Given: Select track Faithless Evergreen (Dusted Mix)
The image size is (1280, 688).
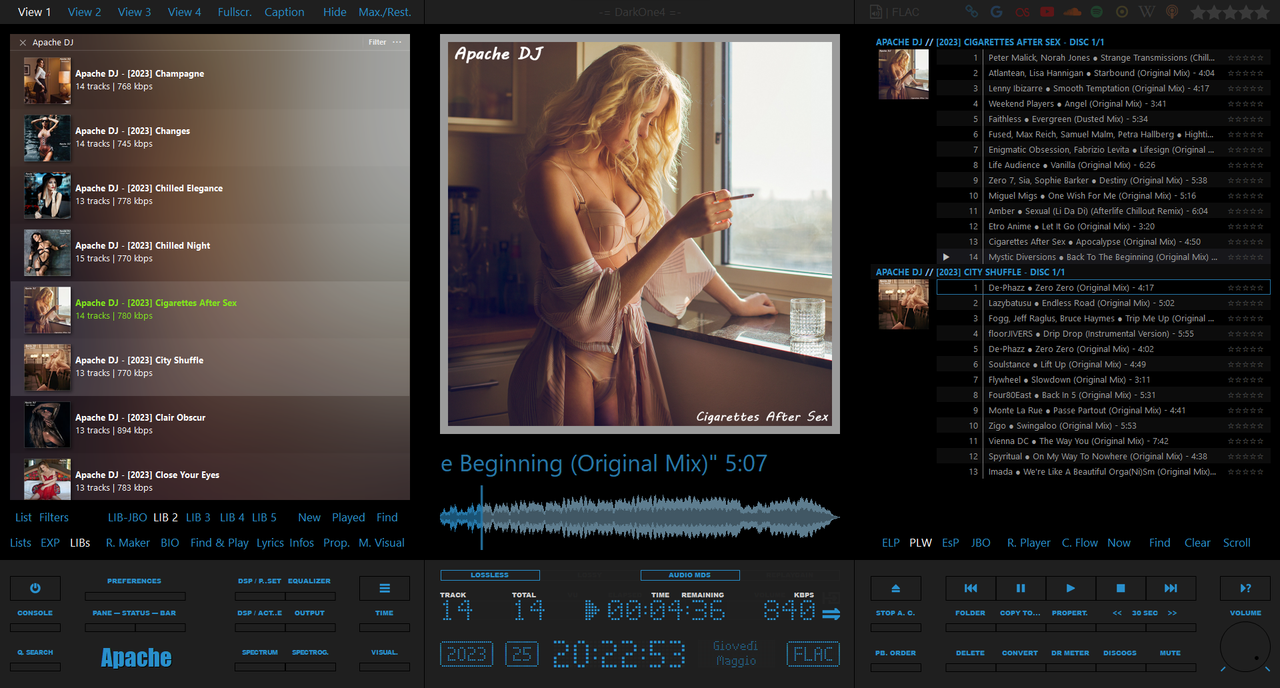Looking at the screenshot, I should click(x=1103, y=119).
